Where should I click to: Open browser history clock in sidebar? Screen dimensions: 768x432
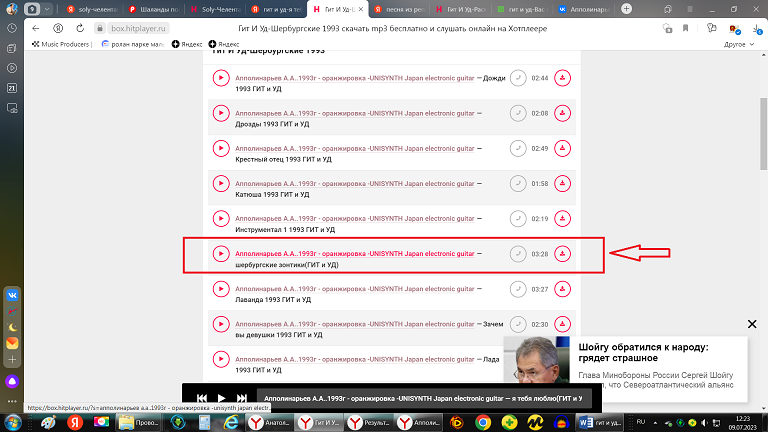coord(12,28)
